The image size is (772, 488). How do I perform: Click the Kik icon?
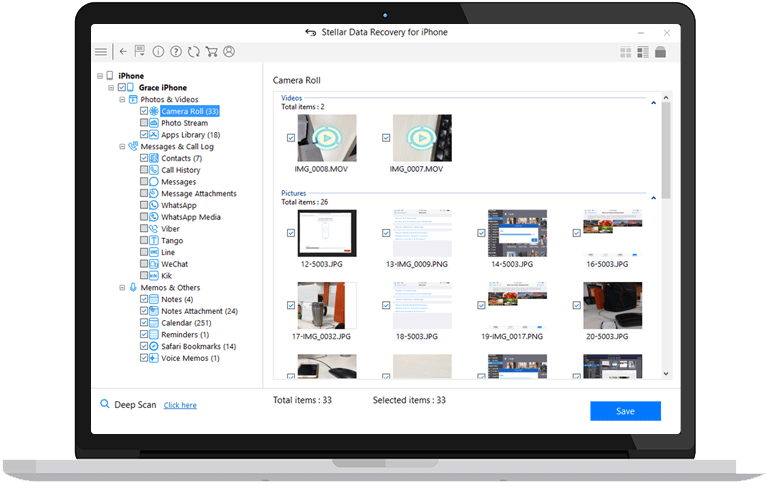click(154, 276)
